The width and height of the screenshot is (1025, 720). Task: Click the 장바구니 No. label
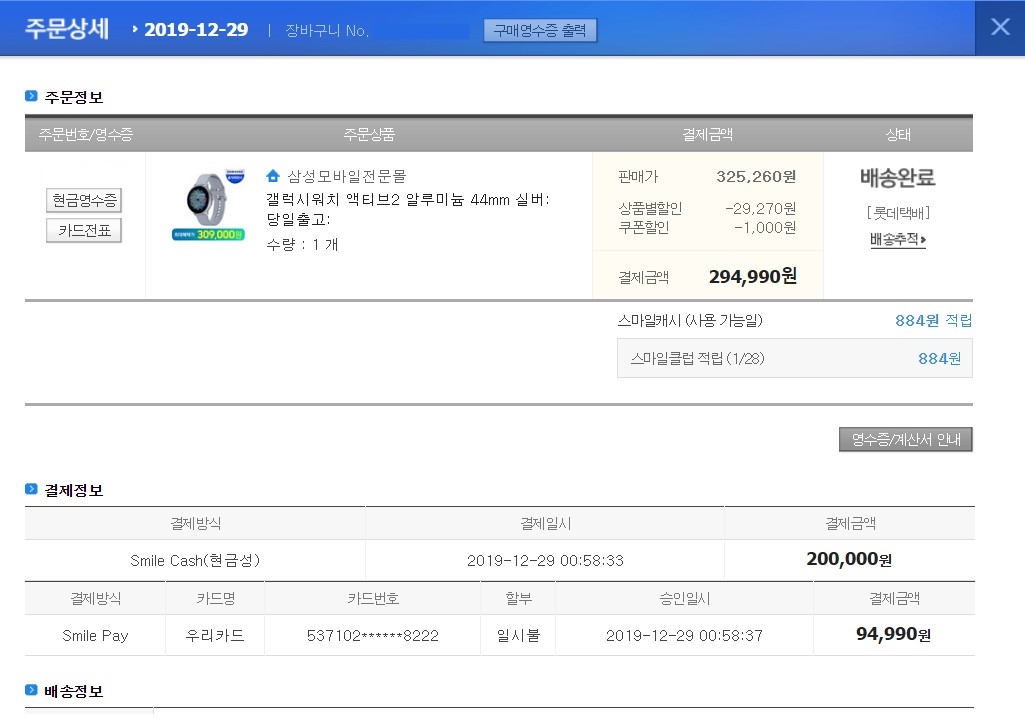[x=327, y=31]
